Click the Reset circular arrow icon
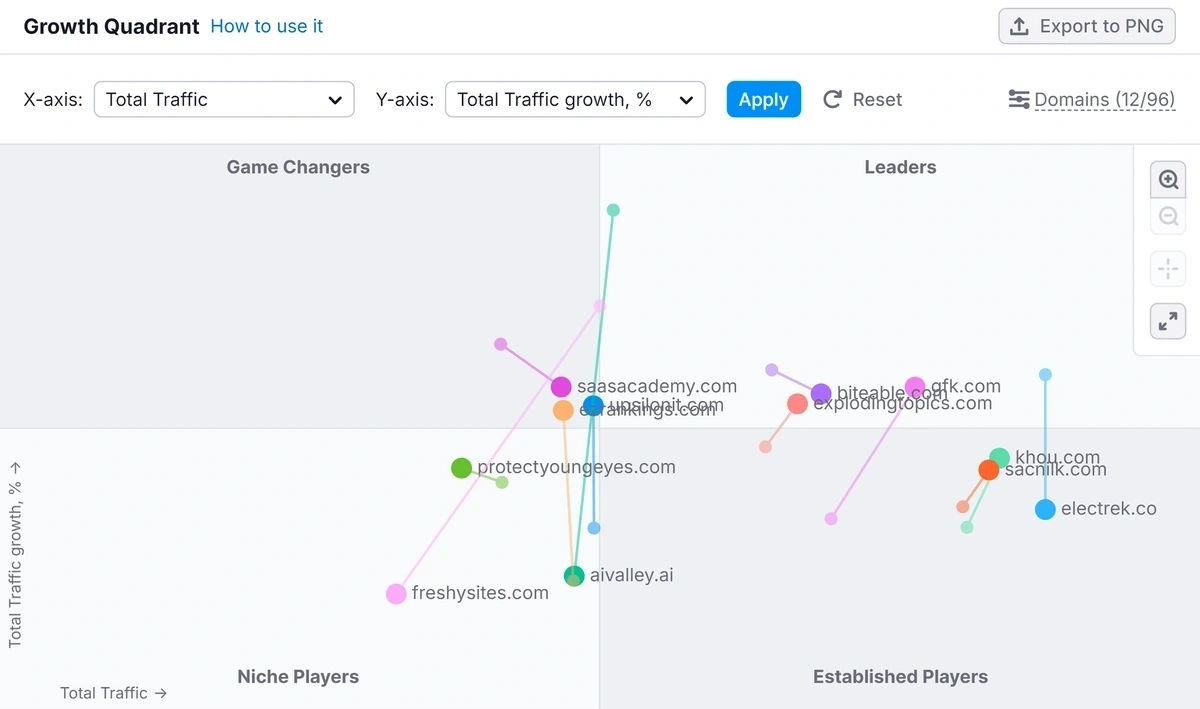Screen dimensions: 1200x709 pos(832,100)
